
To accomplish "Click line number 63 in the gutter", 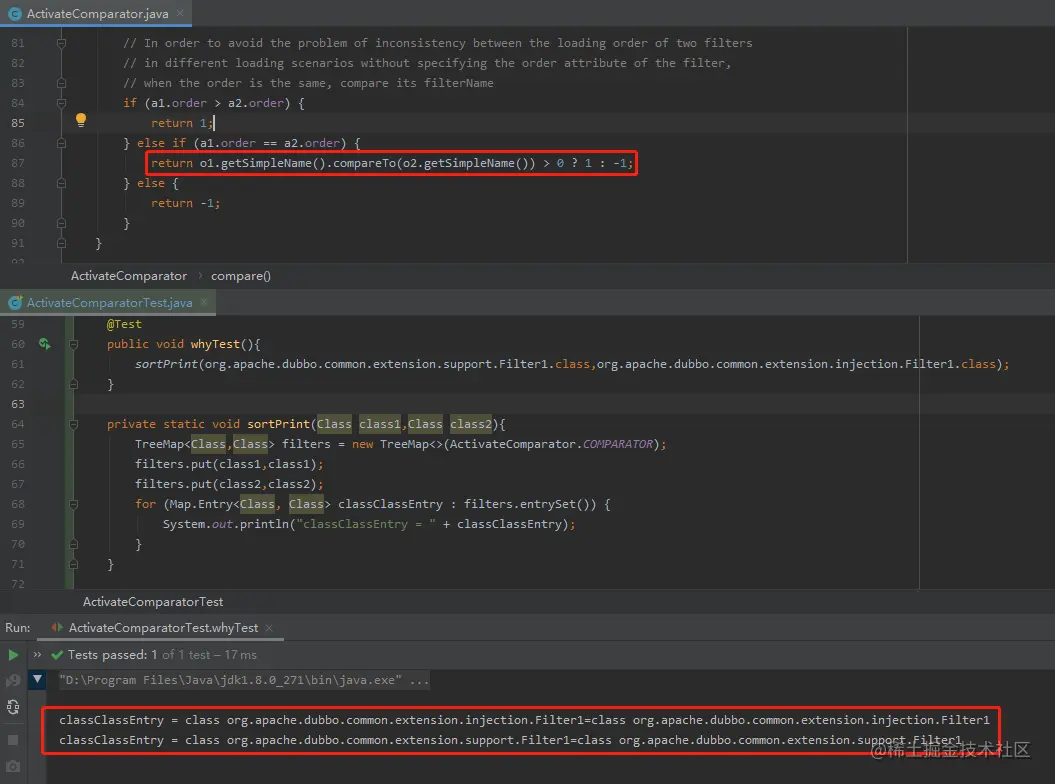I will coord(17,404).
